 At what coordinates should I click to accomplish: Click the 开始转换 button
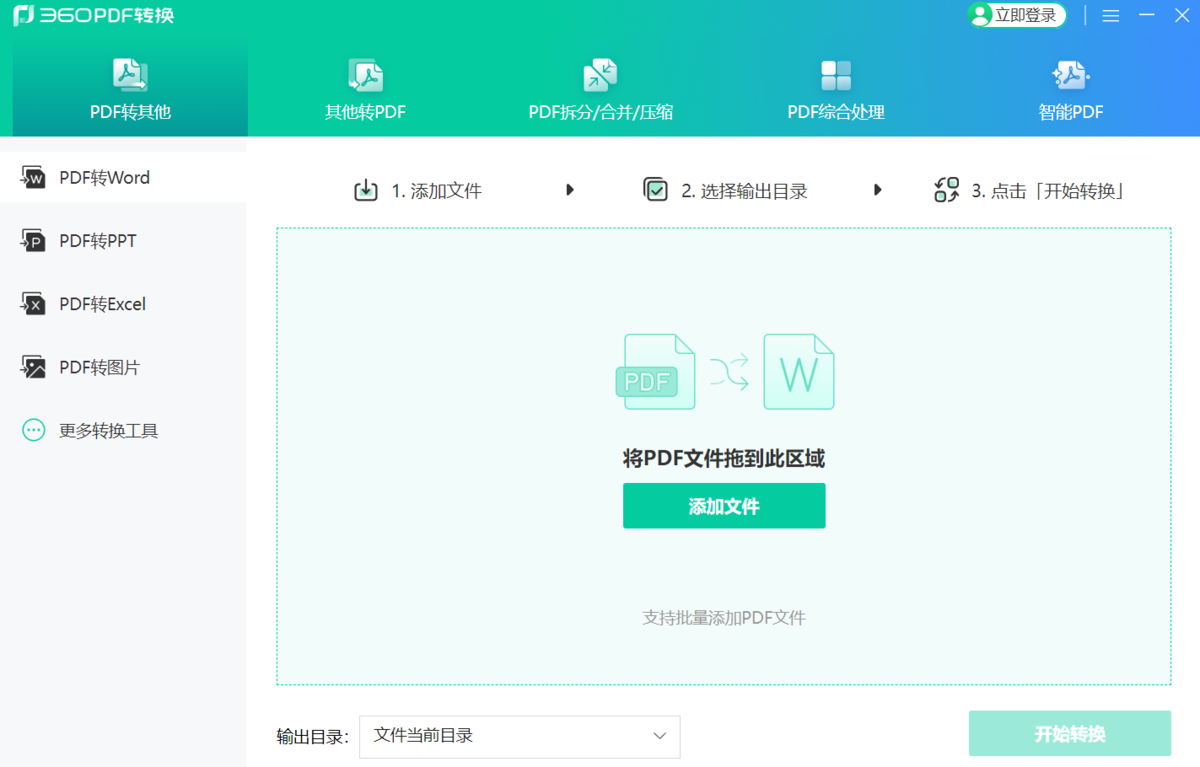point(1069,733)
